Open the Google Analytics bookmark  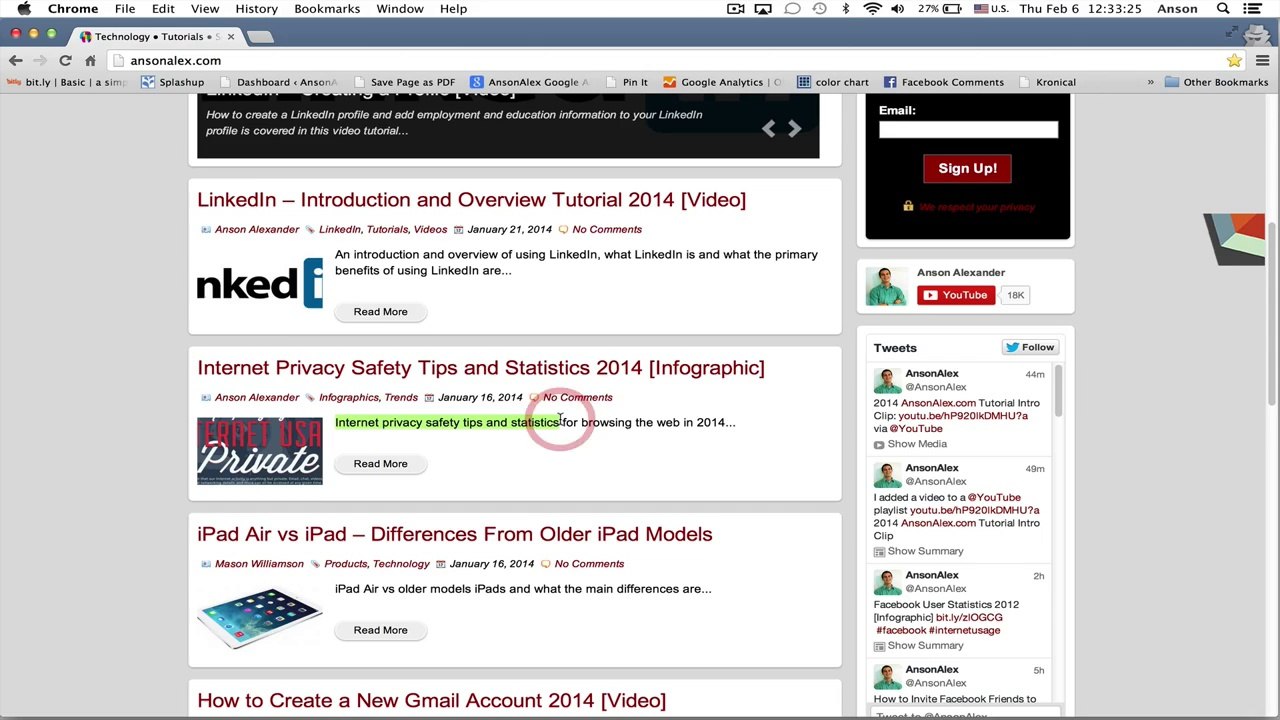(x=722, y=82)
